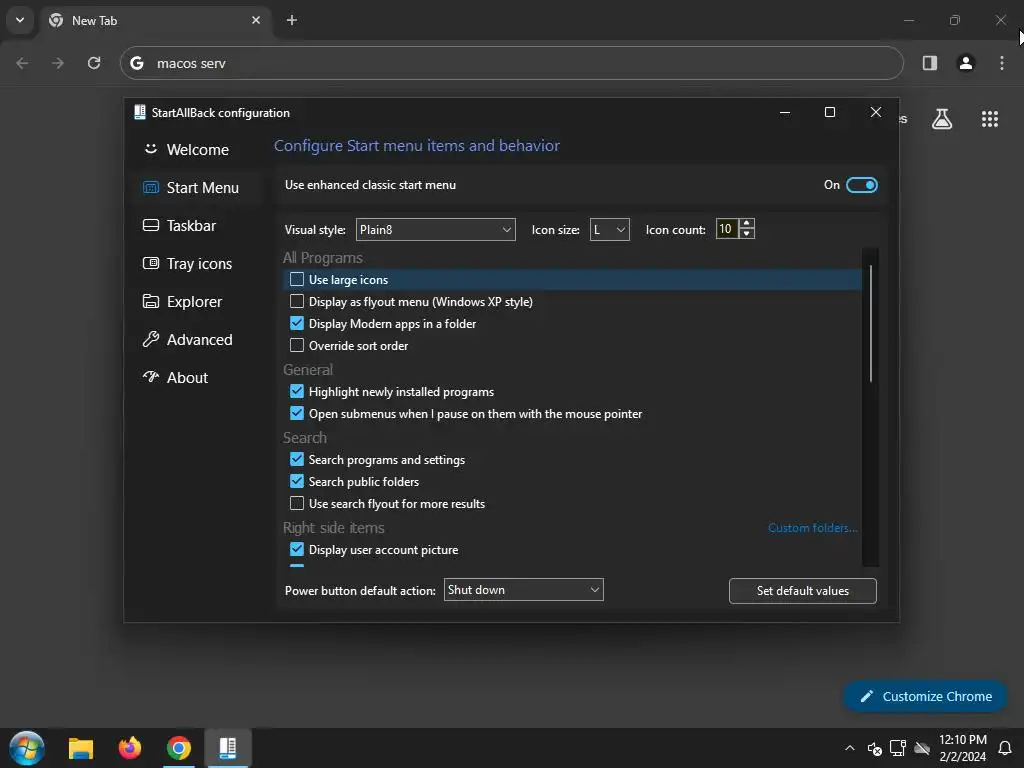Image resolution: width=1024 pixels, height=768 pixels.
Task: Uncheck Search public folders
Action: pos(296,481)
